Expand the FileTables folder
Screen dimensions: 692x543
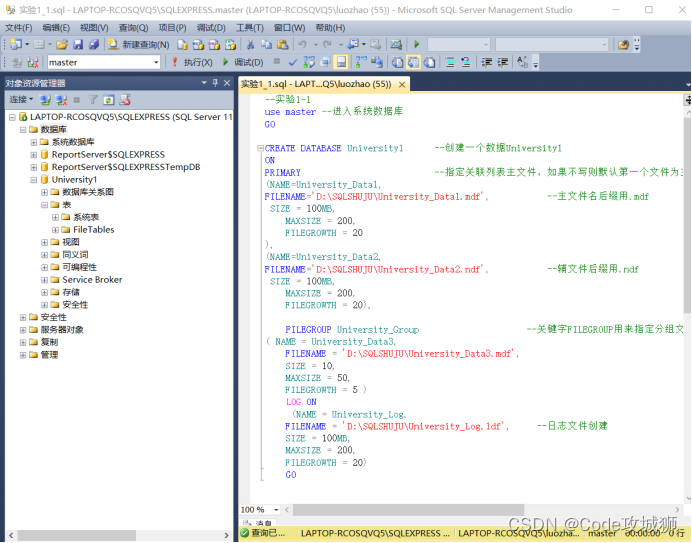click(x=55, y=230)
